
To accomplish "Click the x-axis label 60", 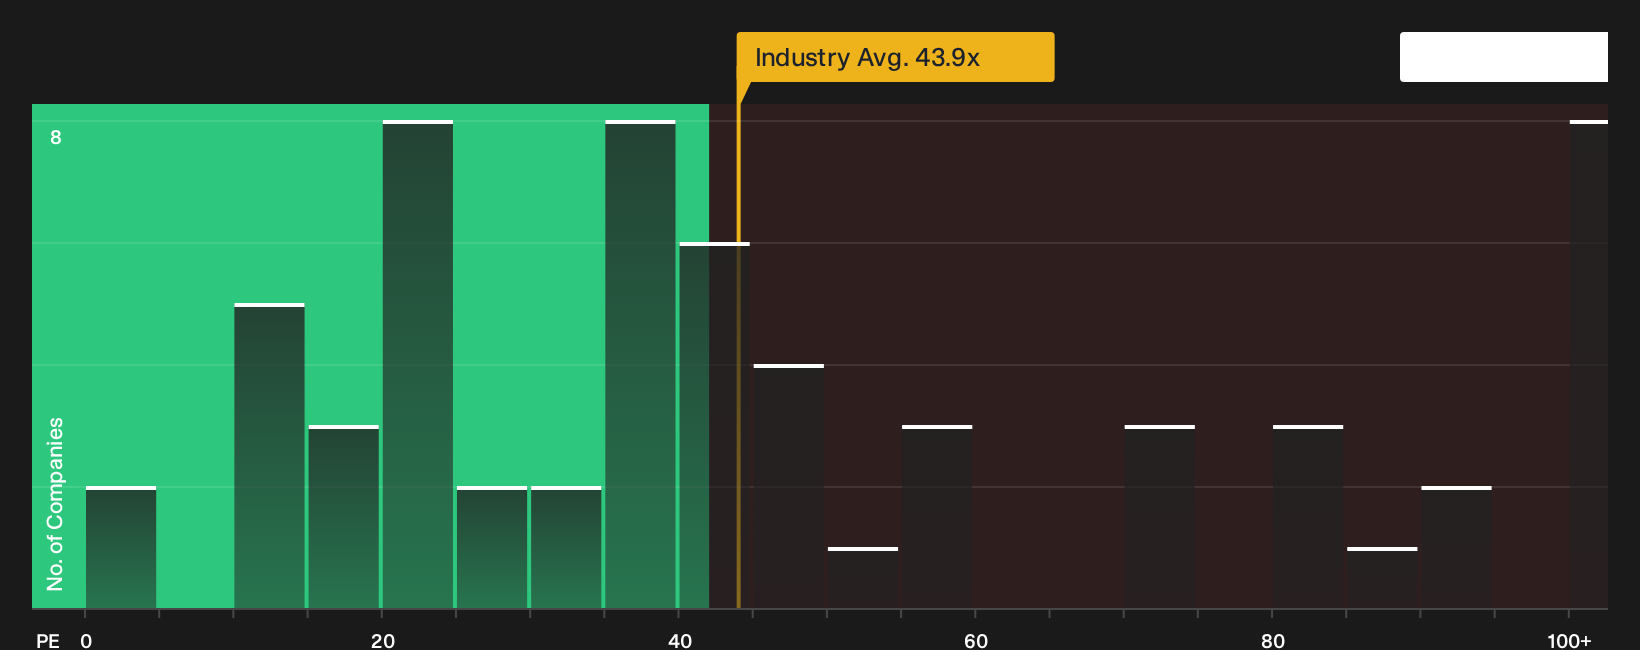I will [x=976, y=641].
